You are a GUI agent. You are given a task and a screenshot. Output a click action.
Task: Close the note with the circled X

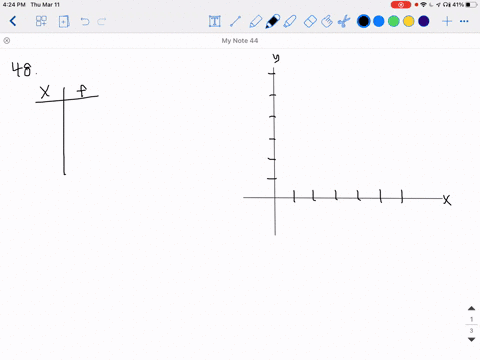pos(6,41)
